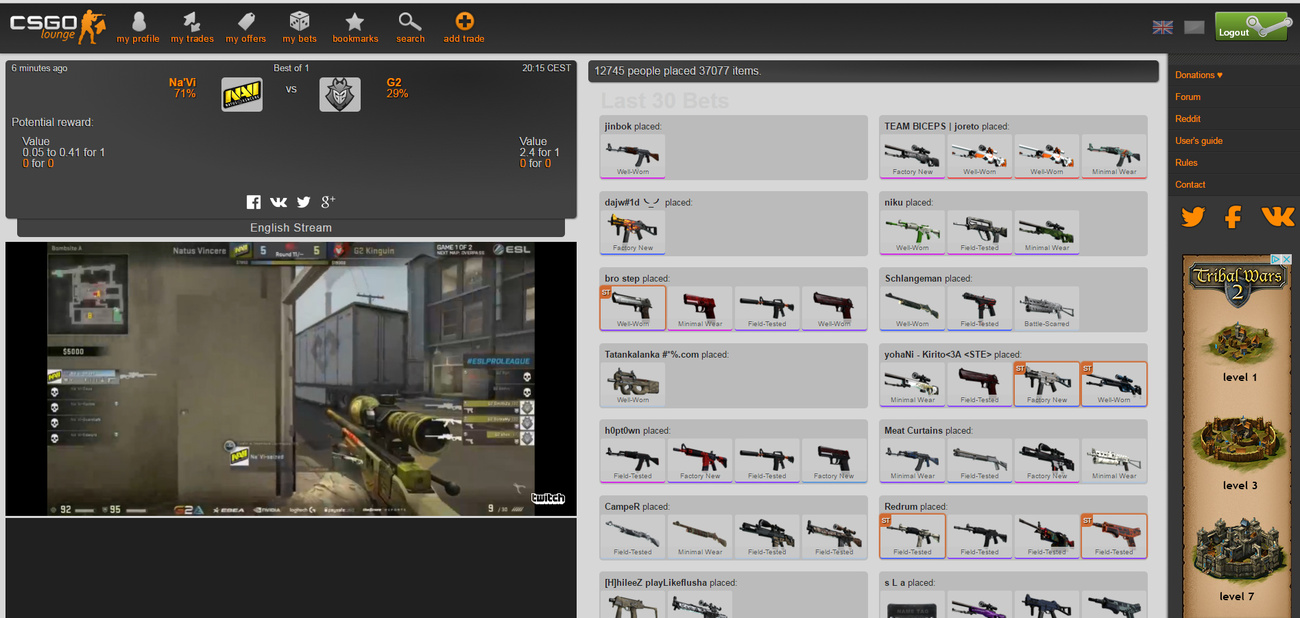1300x618 pixels.
Task: Select the grey flag next to UK flag
Action: point(1194,27)
